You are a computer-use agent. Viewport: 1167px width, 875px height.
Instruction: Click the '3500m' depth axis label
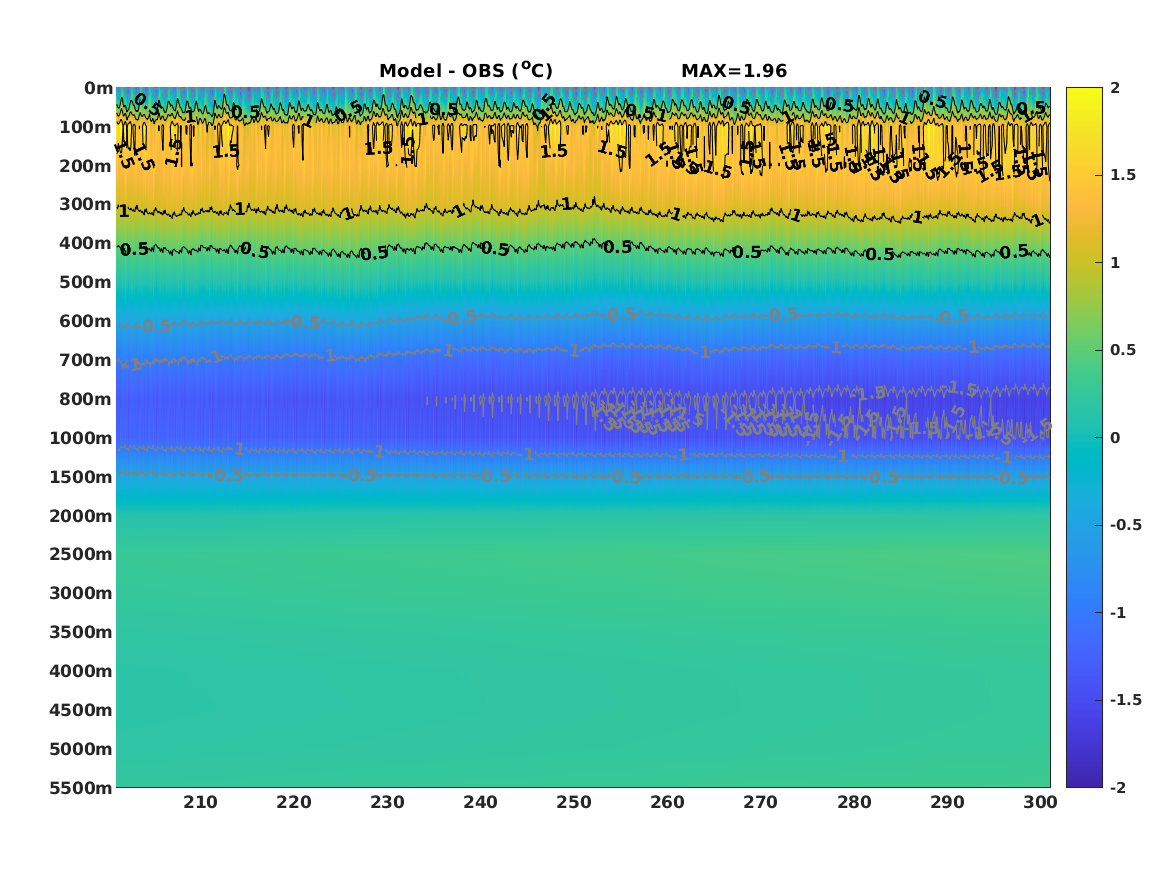point(81,632)
